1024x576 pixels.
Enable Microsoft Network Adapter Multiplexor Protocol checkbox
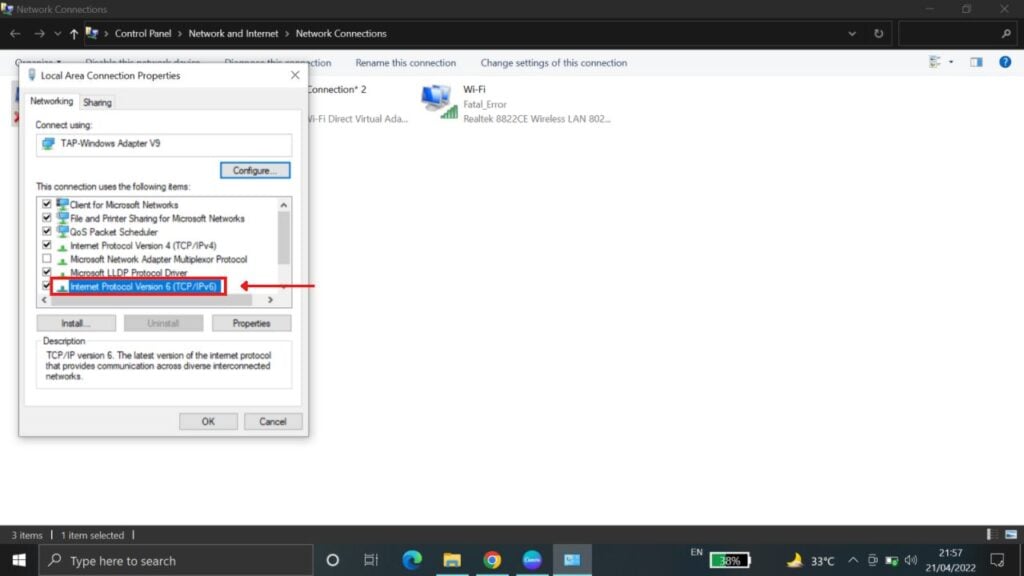46,259
